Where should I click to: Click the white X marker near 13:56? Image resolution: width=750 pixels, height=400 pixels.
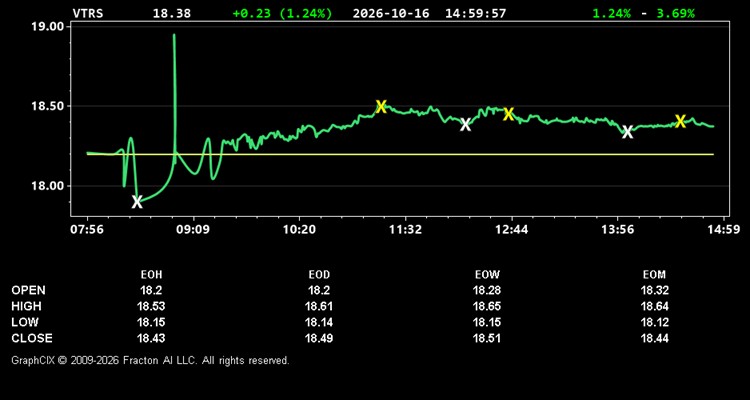pos(628,132)
